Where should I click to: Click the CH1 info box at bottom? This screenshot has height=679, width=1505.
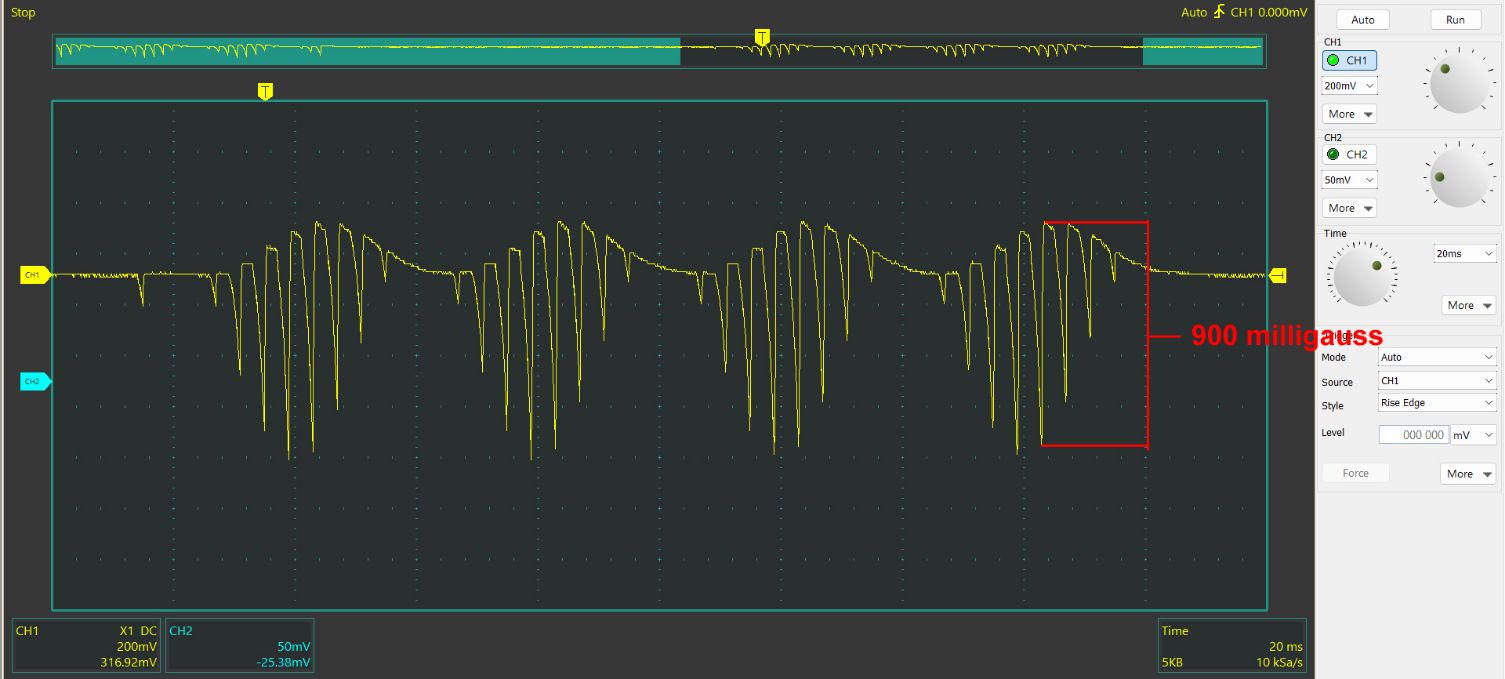click(x=87, y=646)
